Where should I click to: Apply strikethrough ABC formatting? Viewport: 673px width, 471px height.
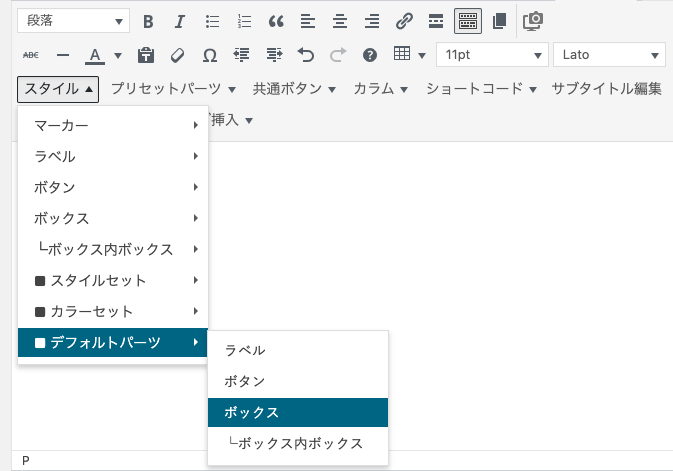click(x=31, y=55)
